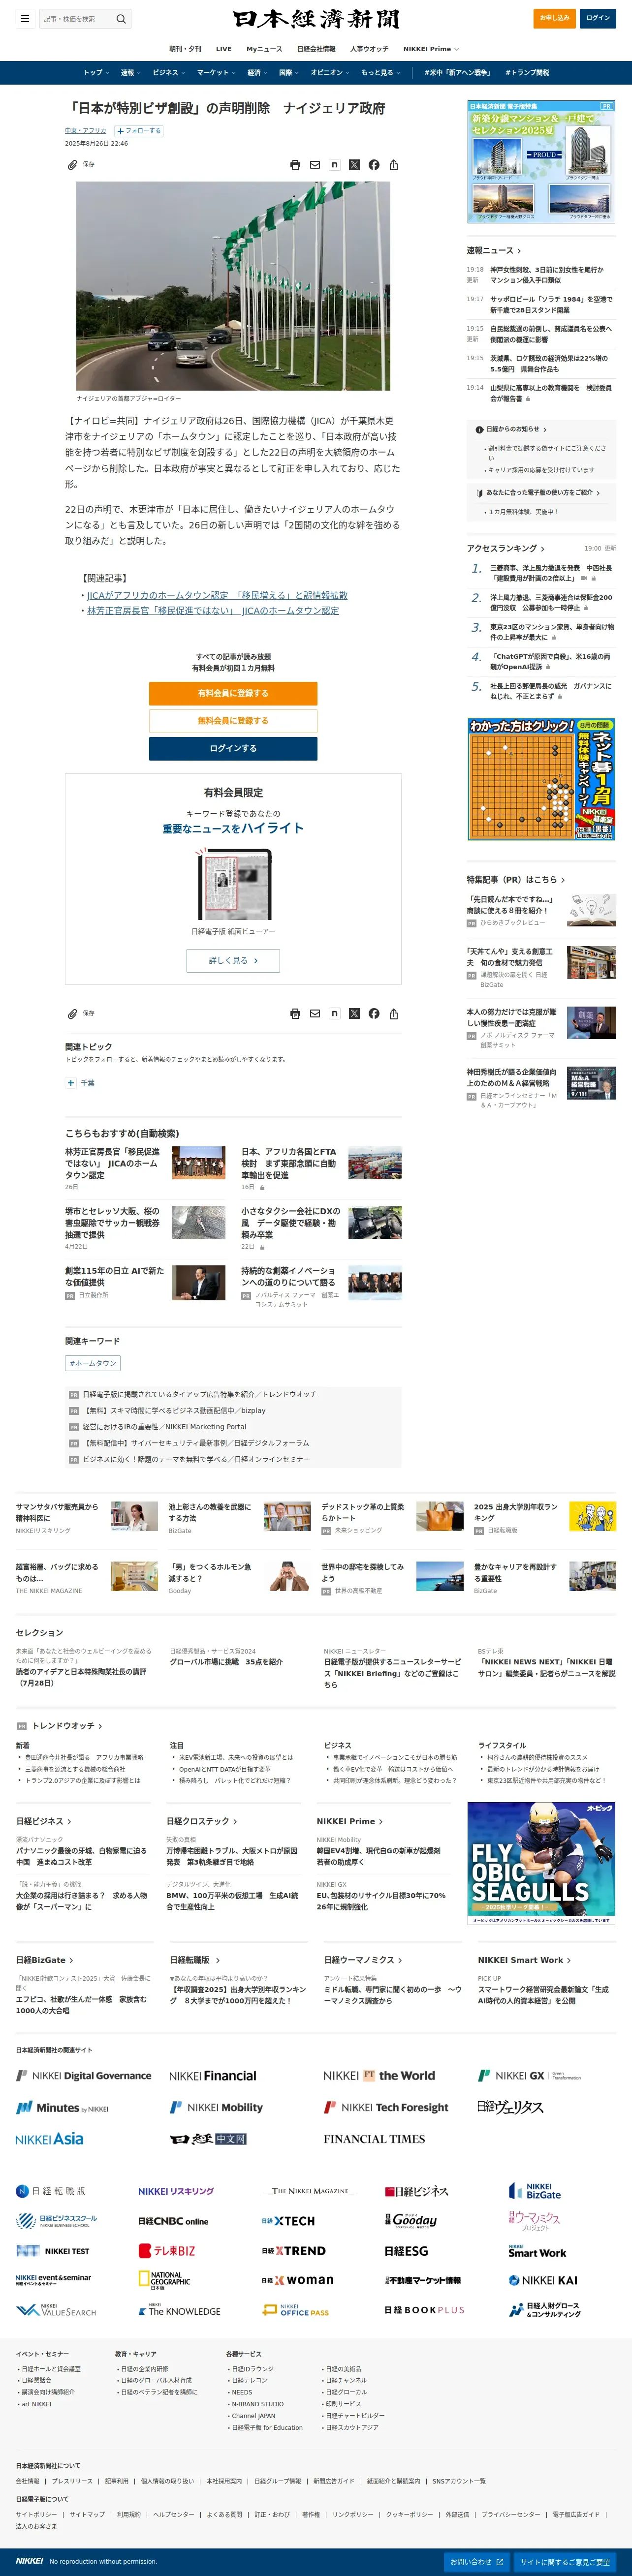Click the Facebook icon below the article body
Image resolution: width=632 pixels, height=2576 pixels.
(374, 1013)
